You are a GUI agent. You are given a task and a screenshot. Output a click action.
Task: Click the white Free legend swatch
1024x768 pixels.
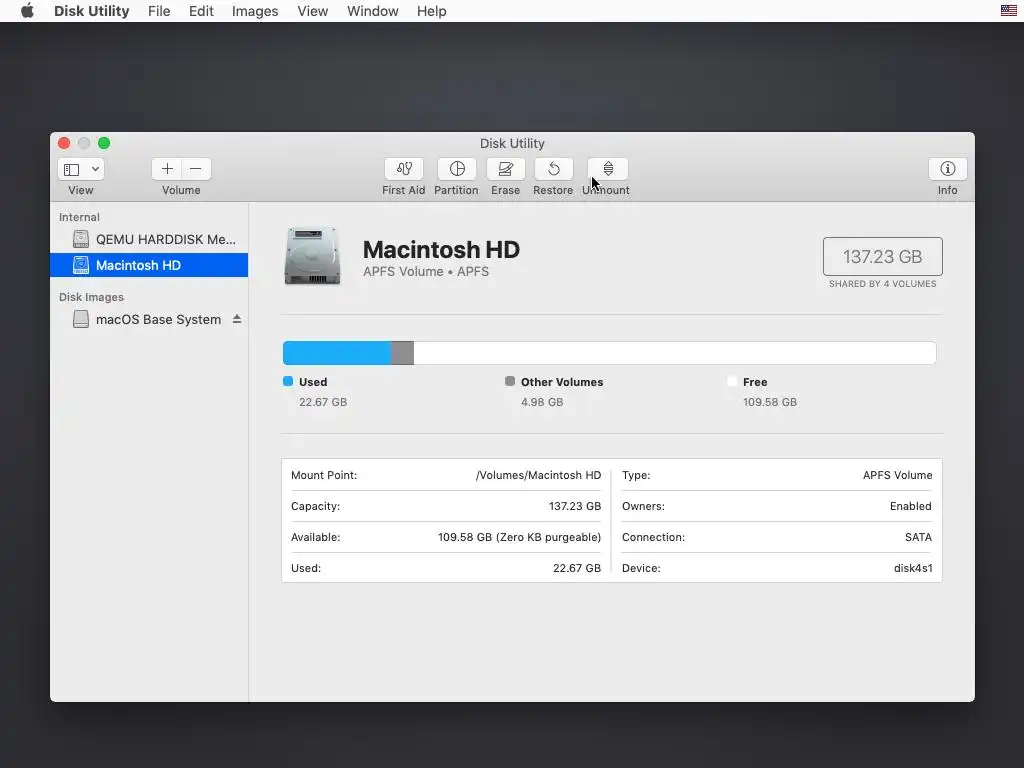coord(732,381)
